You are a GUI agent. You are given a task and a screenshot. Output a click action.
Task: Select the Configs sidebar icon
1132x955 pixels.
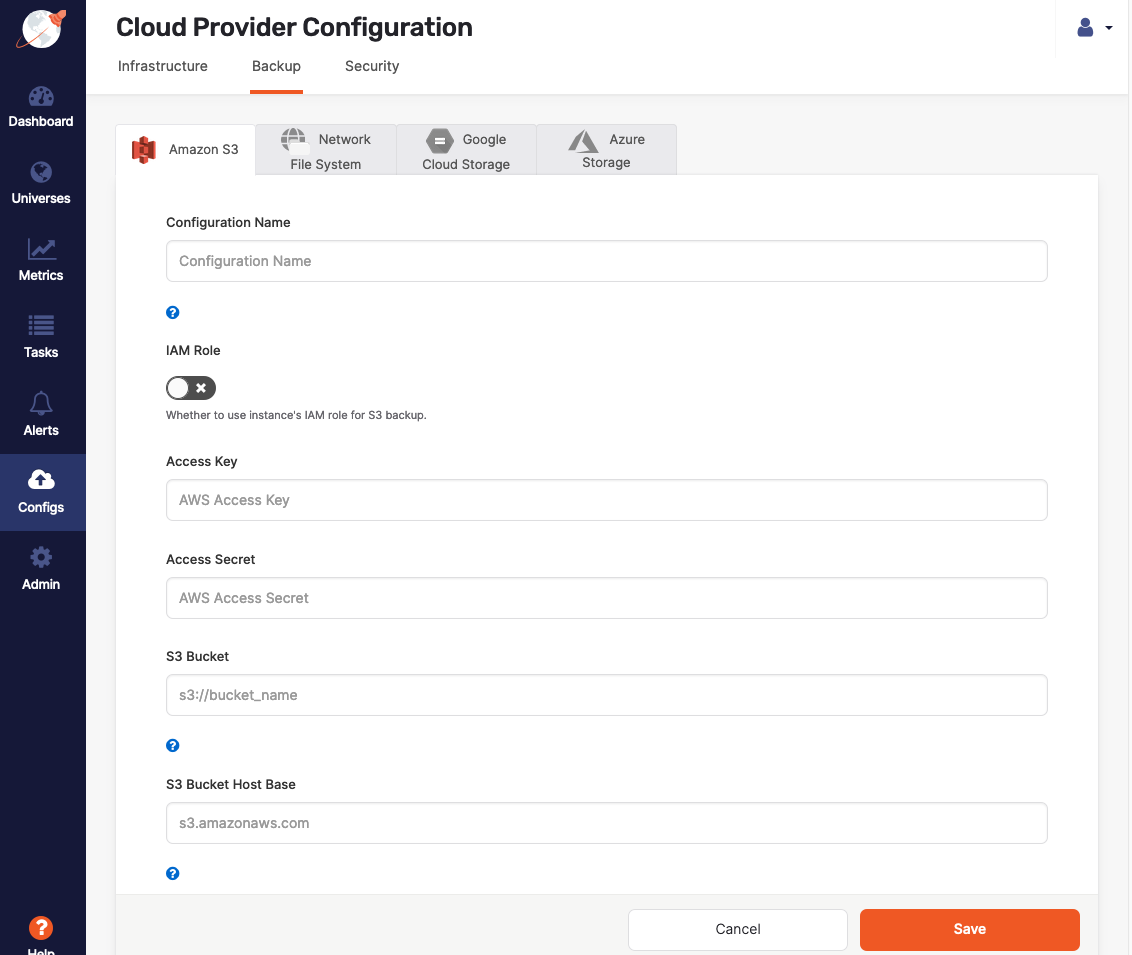click(41, 492)
